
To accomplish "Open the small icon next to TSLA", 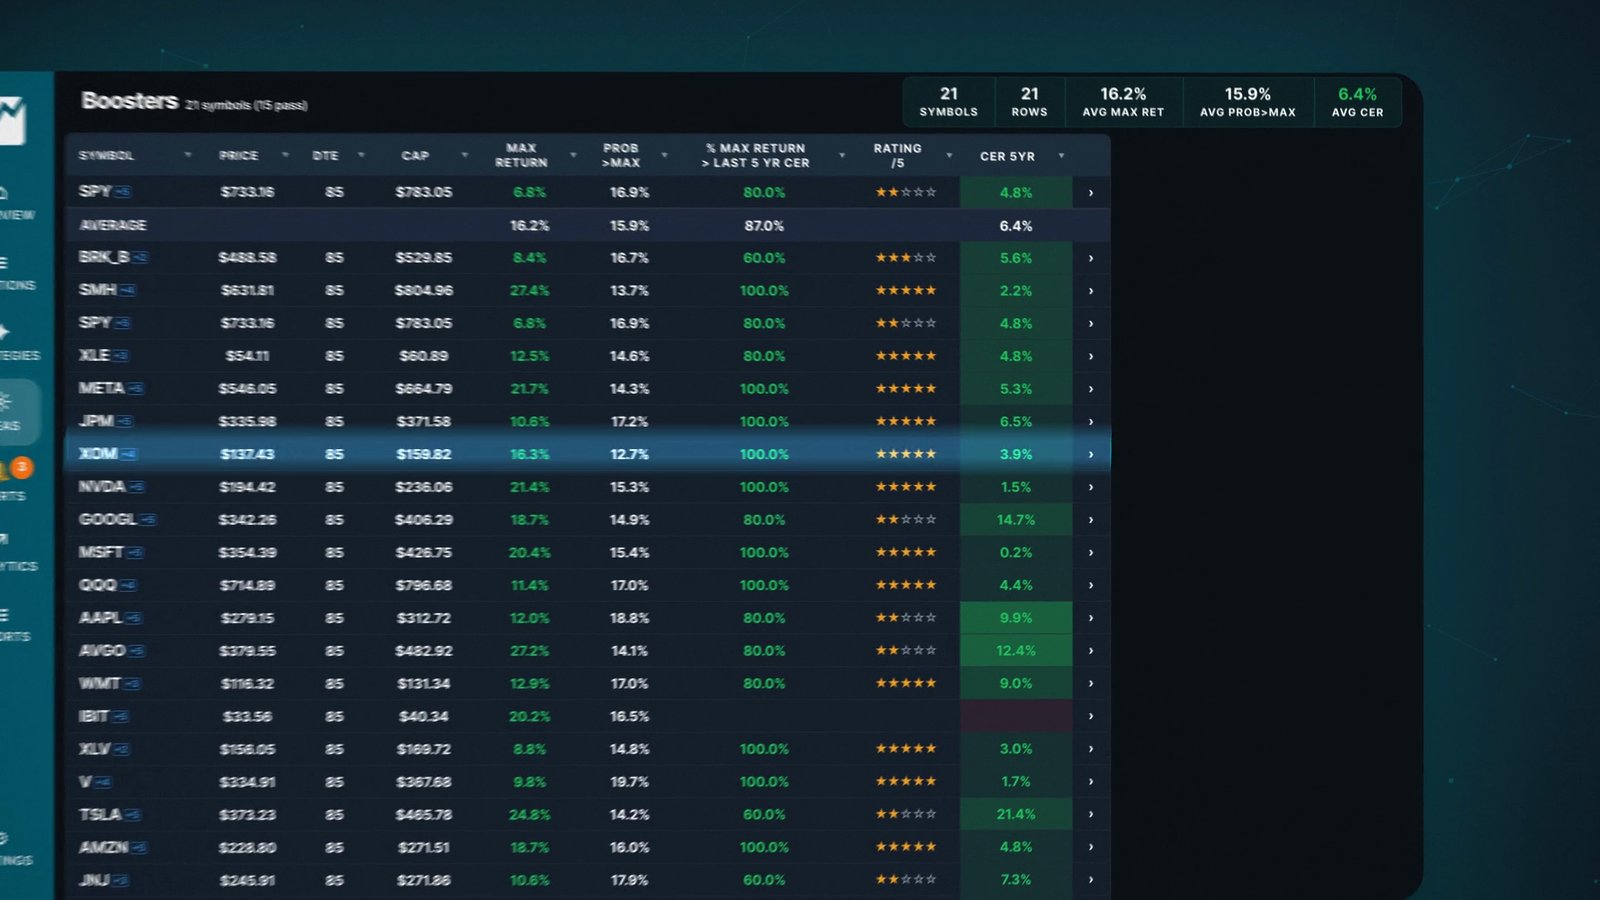I will coord(133,815).
